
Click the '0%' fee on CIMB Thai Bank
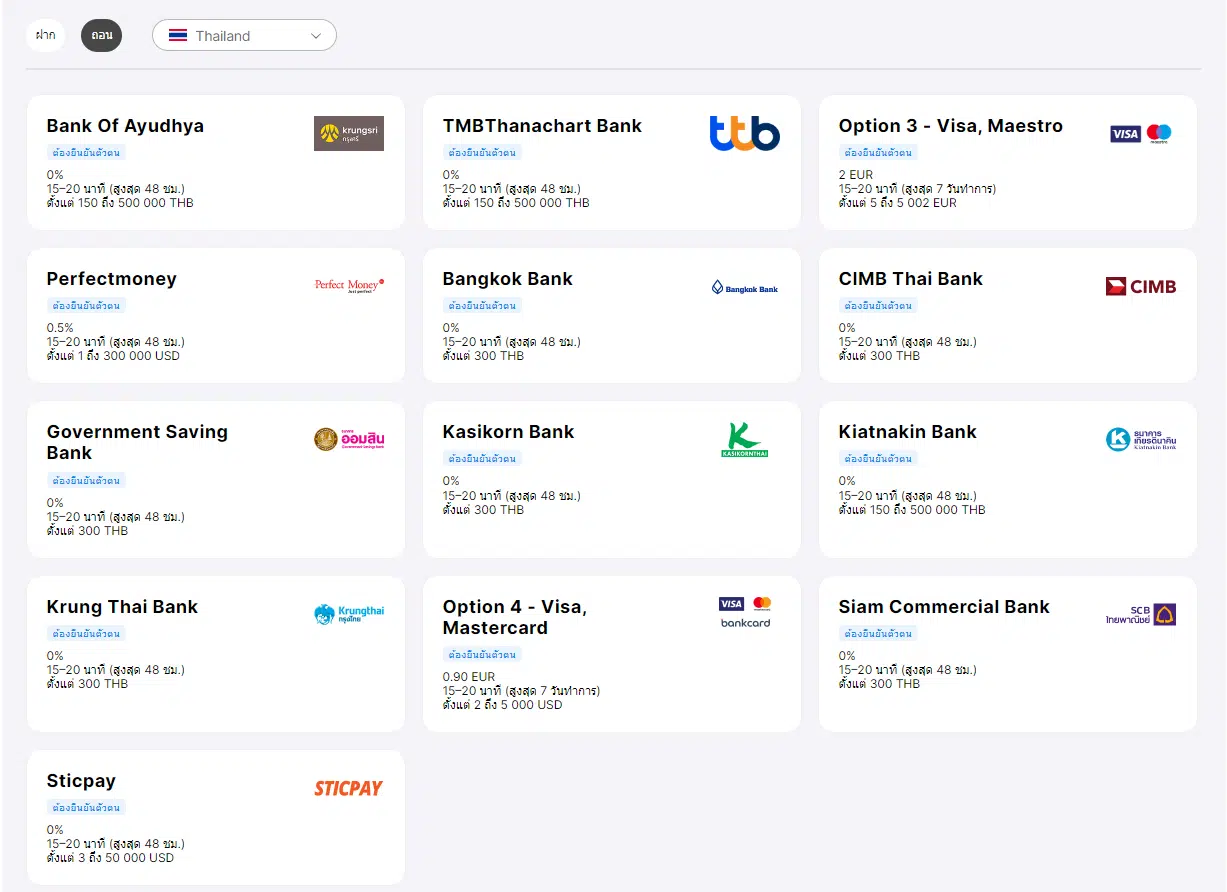pos(847,328)
